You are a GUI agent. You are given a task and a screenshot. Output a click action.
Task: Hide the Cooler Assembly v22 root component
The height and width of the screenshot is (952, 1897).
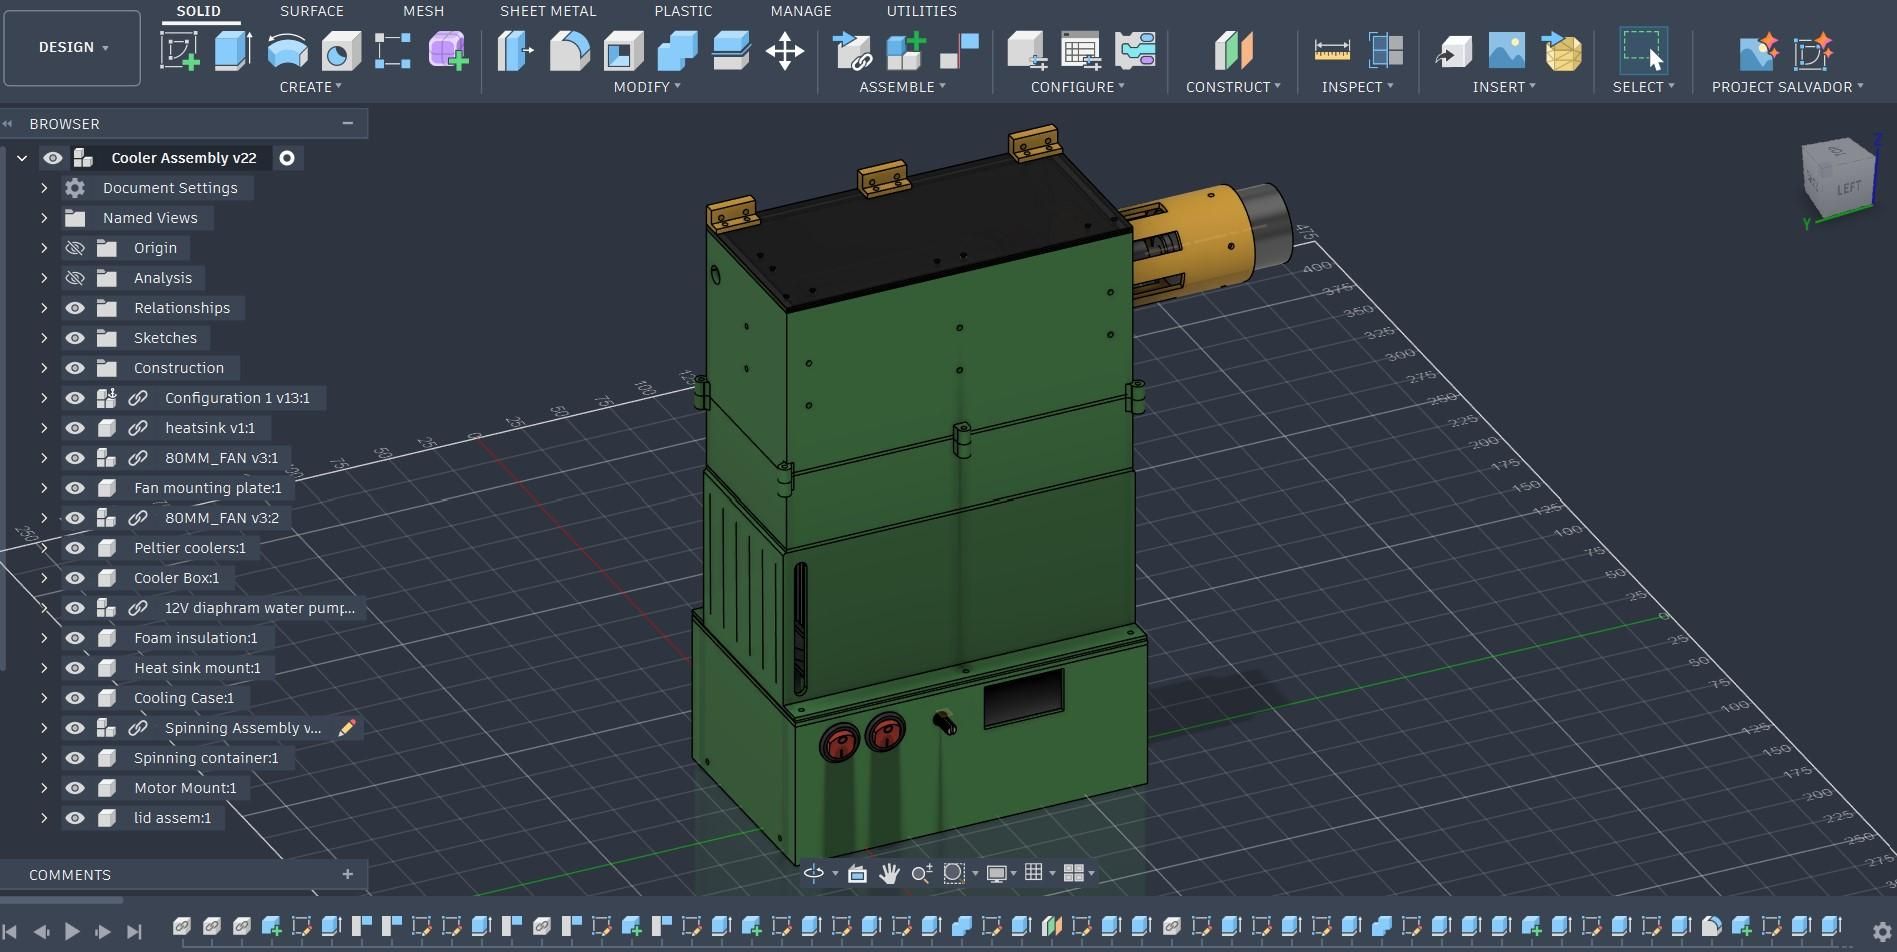53,158
